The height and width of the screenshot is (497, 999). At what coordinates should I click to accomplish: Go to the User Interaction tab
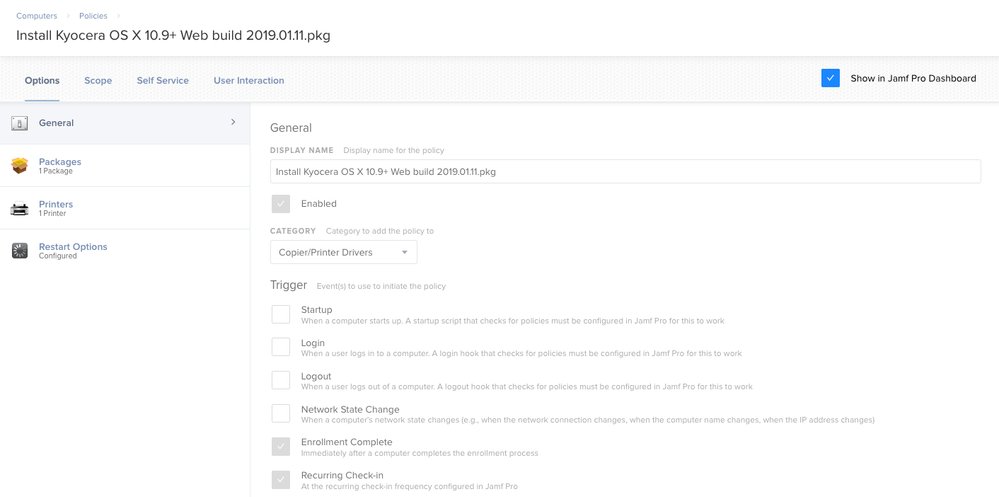click(x=249, y=80)
